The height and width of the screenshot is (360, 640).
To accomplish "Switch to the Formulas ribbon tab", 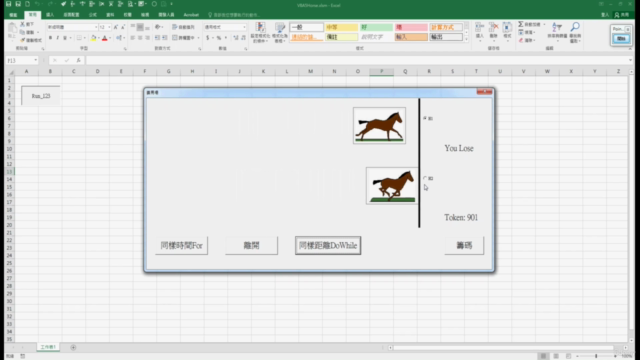I will pos(93,15).
